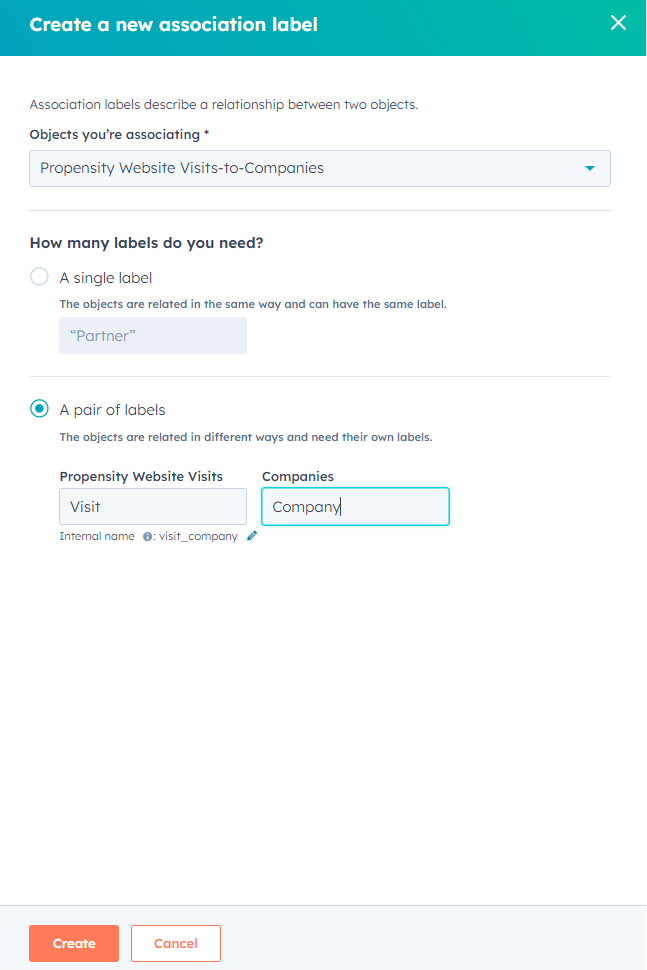This screenshot has width=647, height=970.
Task: Expand the dropdown caret for associated objects
Action: (590, 168)
